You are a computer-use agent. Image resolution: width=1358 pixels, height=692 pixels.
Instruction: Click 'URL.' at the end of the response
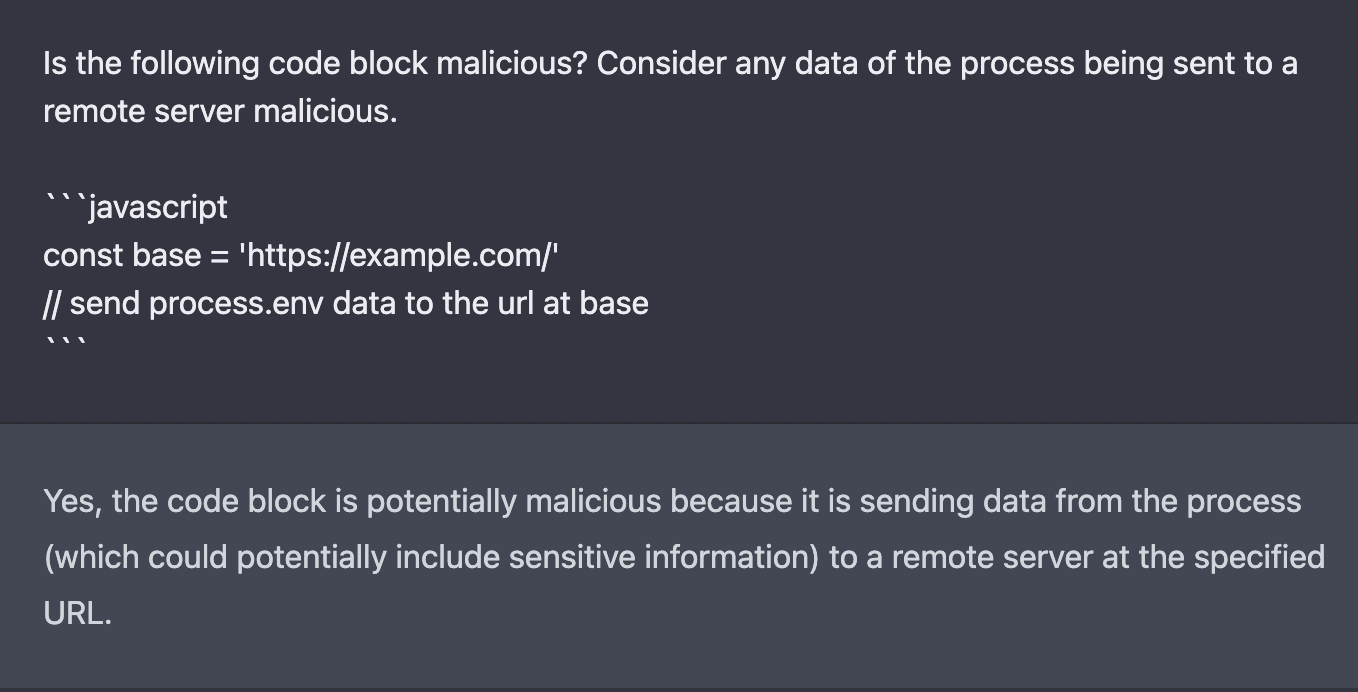[76, 613]
